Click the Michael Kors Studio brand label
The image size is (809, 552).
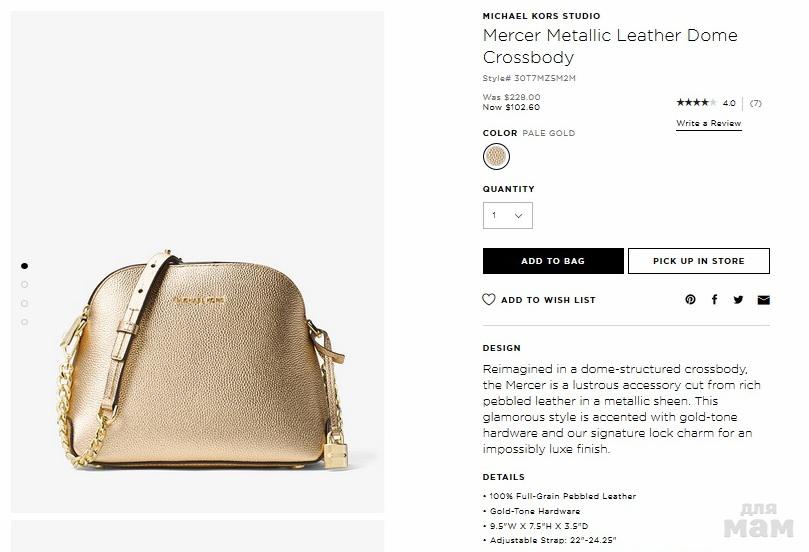(x=541, y=16)
